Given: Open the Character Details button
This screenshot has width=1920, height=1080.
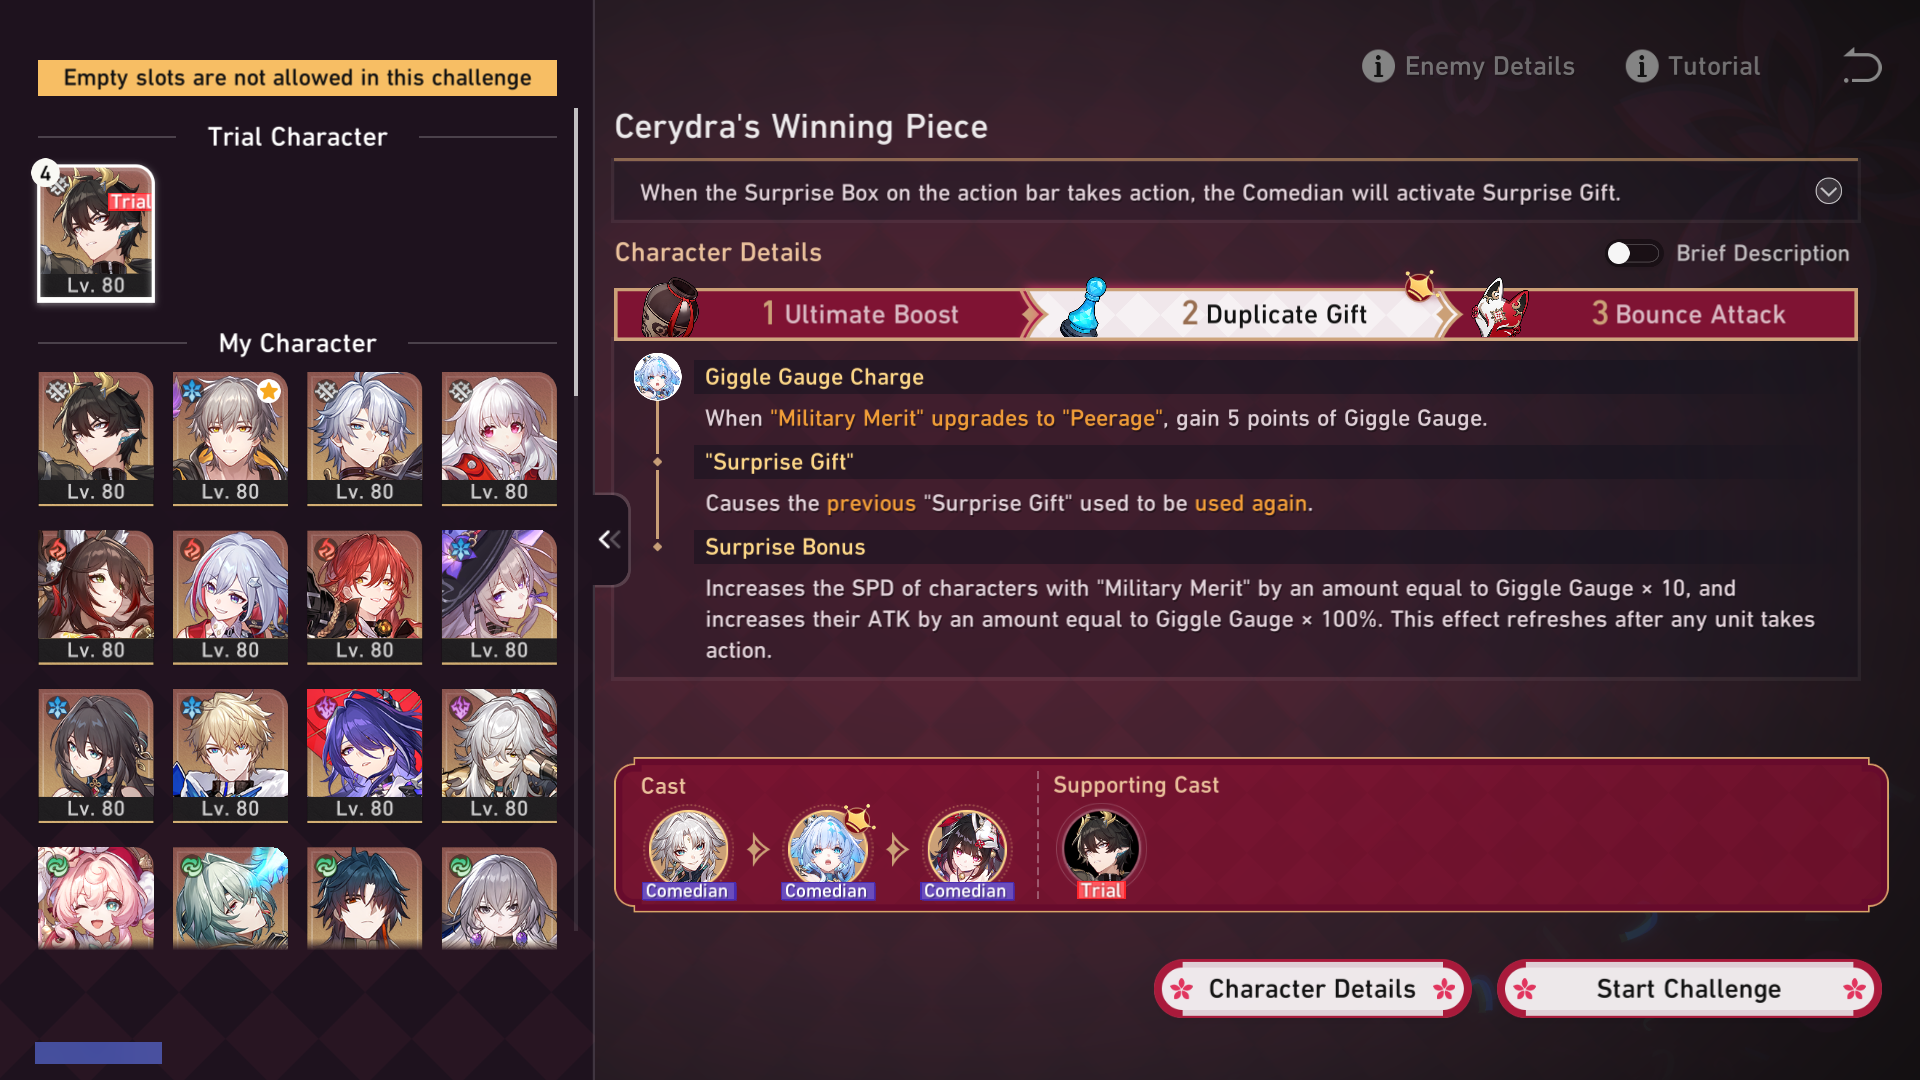Looking at the screenshot, I should tap(1312, 989).
